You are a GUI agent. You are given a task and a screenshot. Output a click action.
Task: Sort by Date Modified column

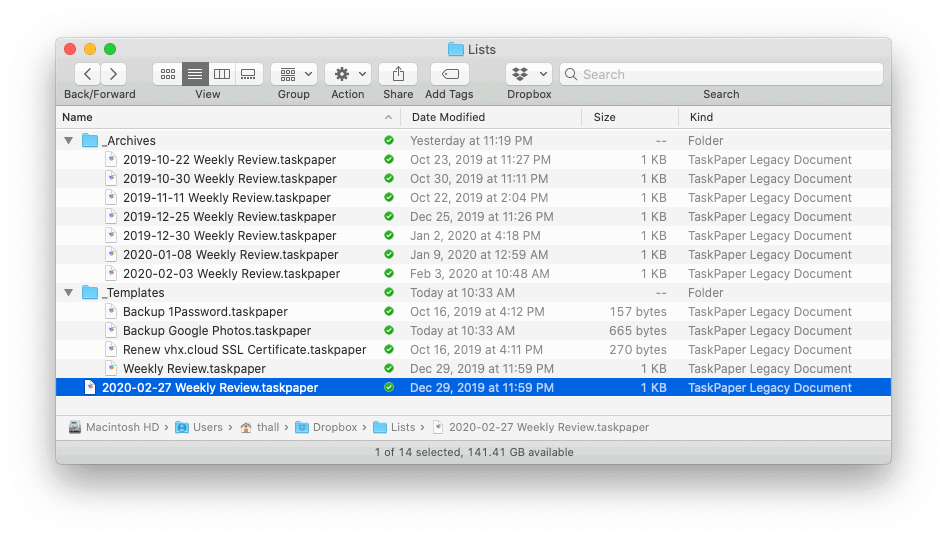click(x=448, y=117)
